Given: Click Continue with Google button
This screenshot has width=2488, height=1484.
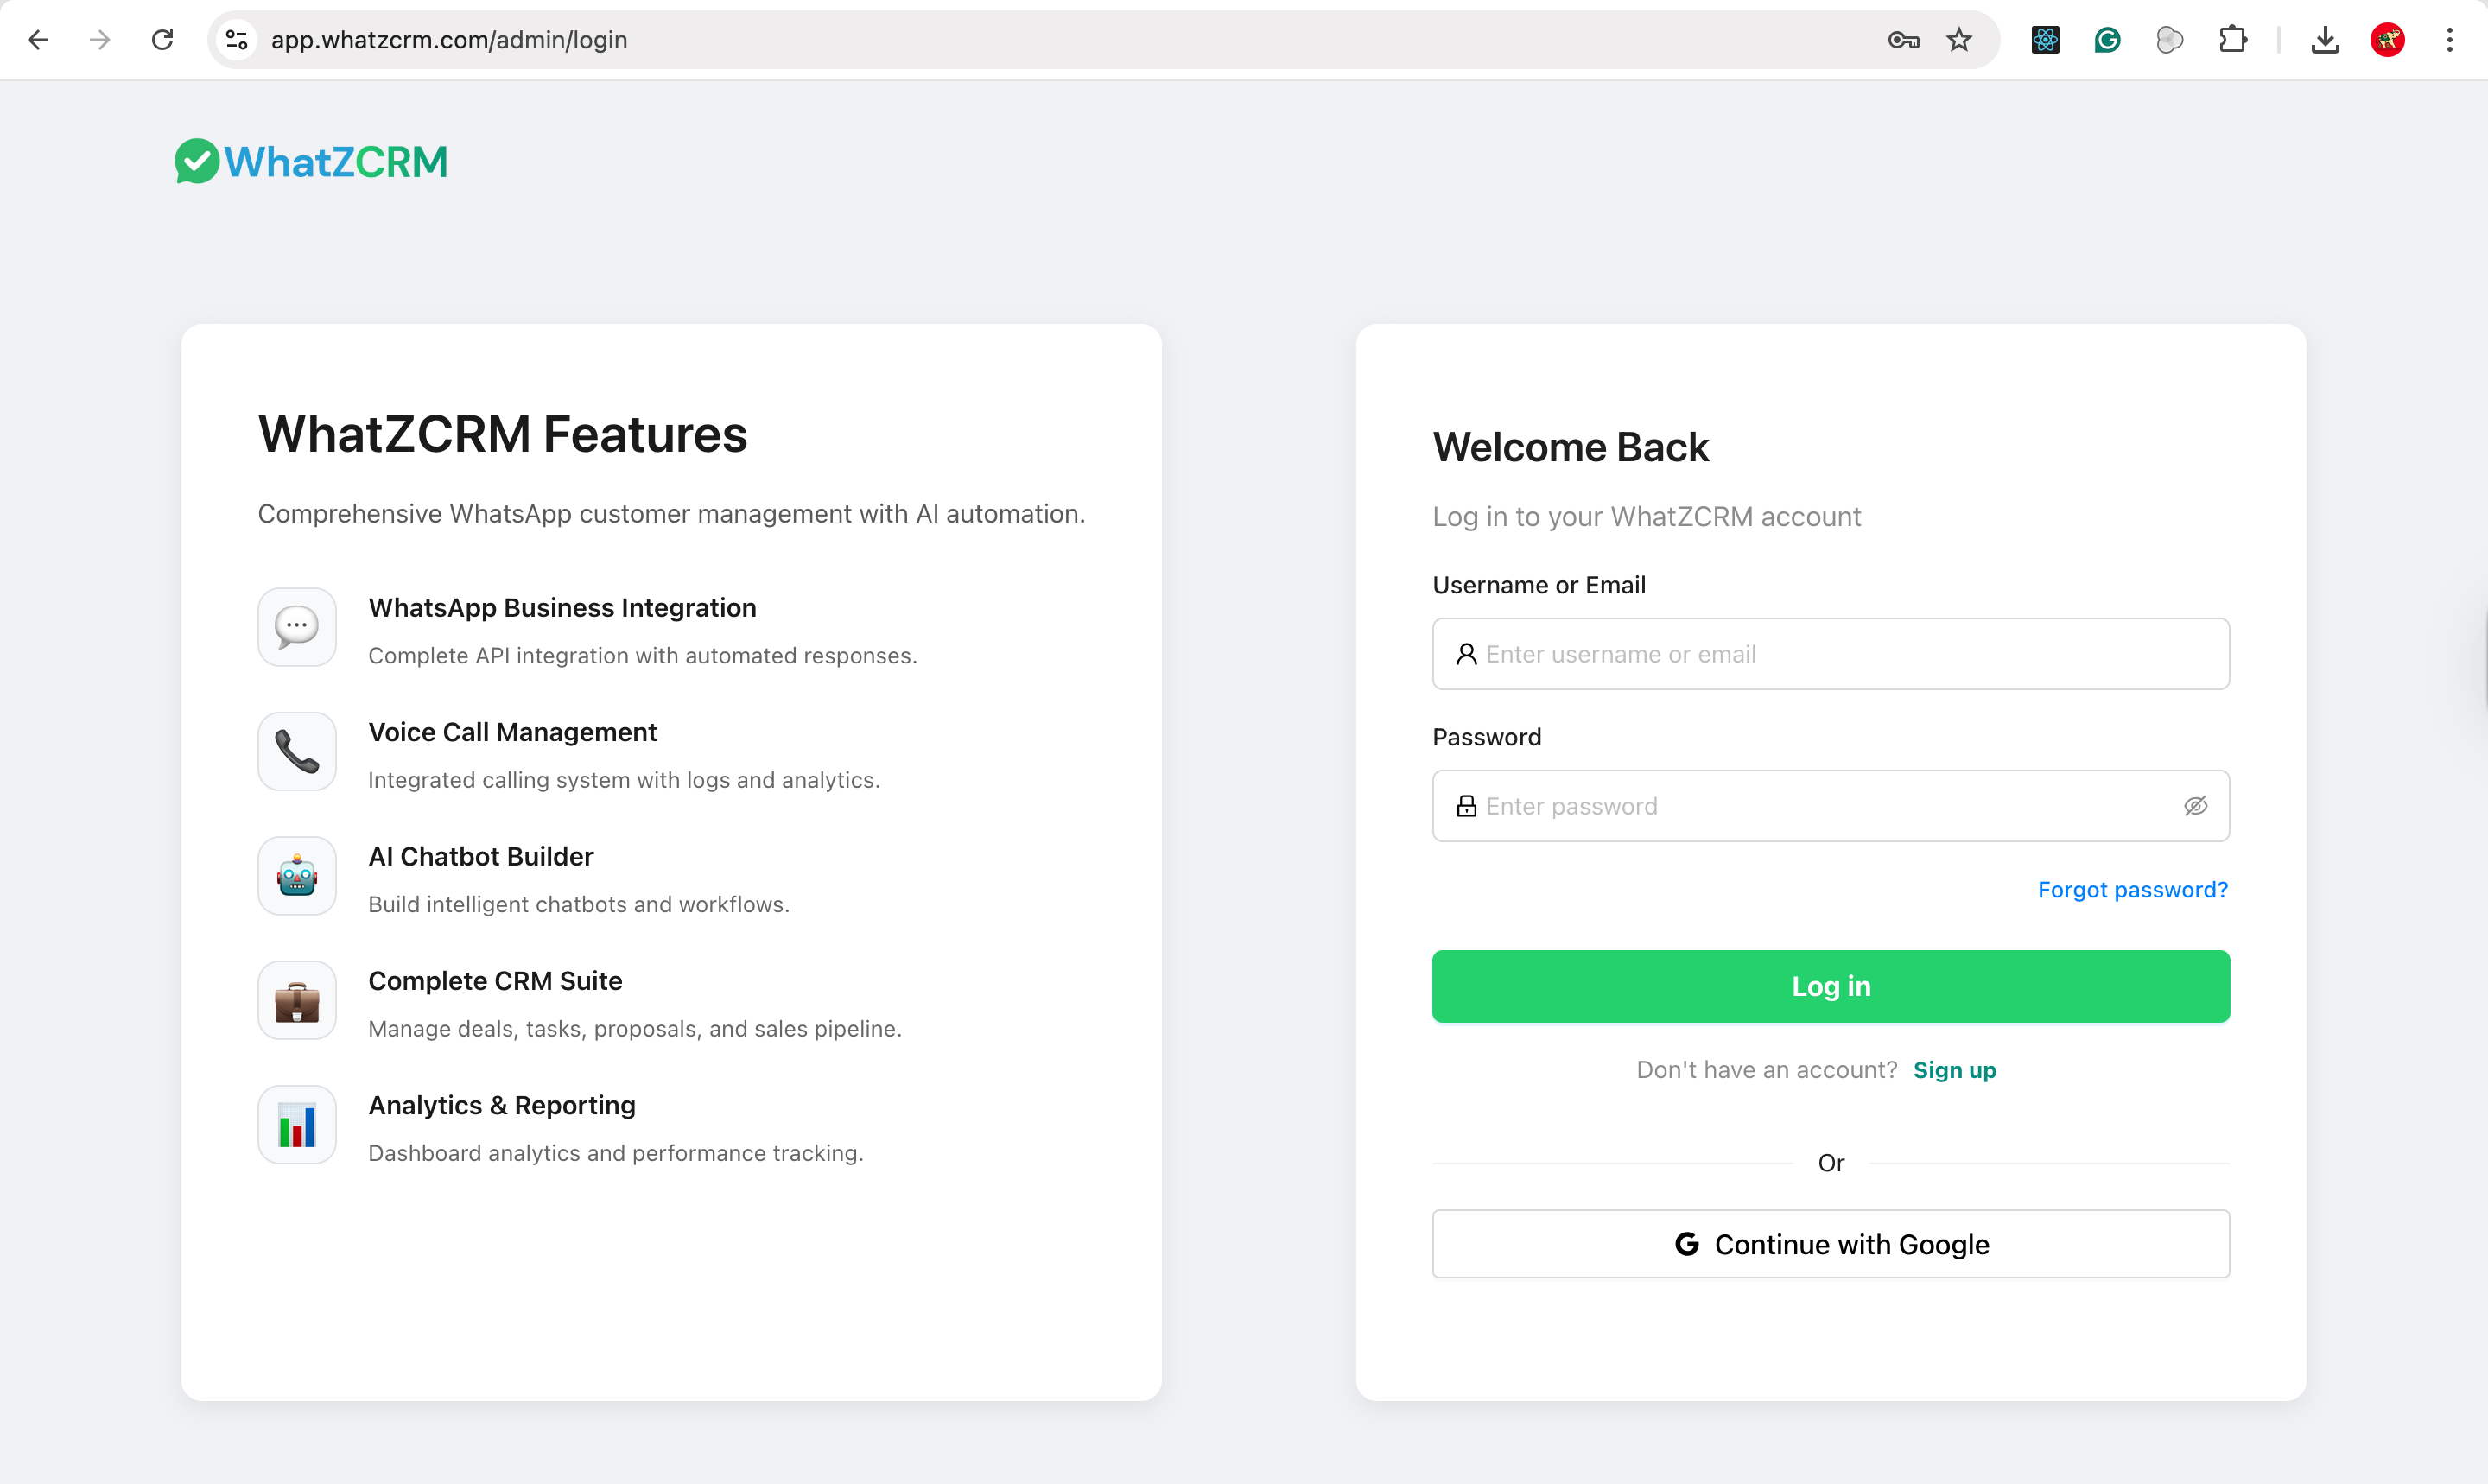Looking at the screenshot, I should (x=1830, y=1244).
